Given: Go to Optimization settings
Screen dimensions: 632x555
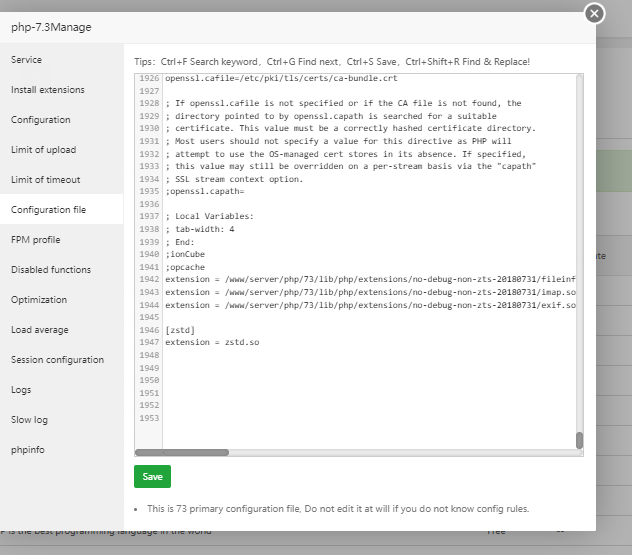Looking at the screenshot, I should coord(39,300).
